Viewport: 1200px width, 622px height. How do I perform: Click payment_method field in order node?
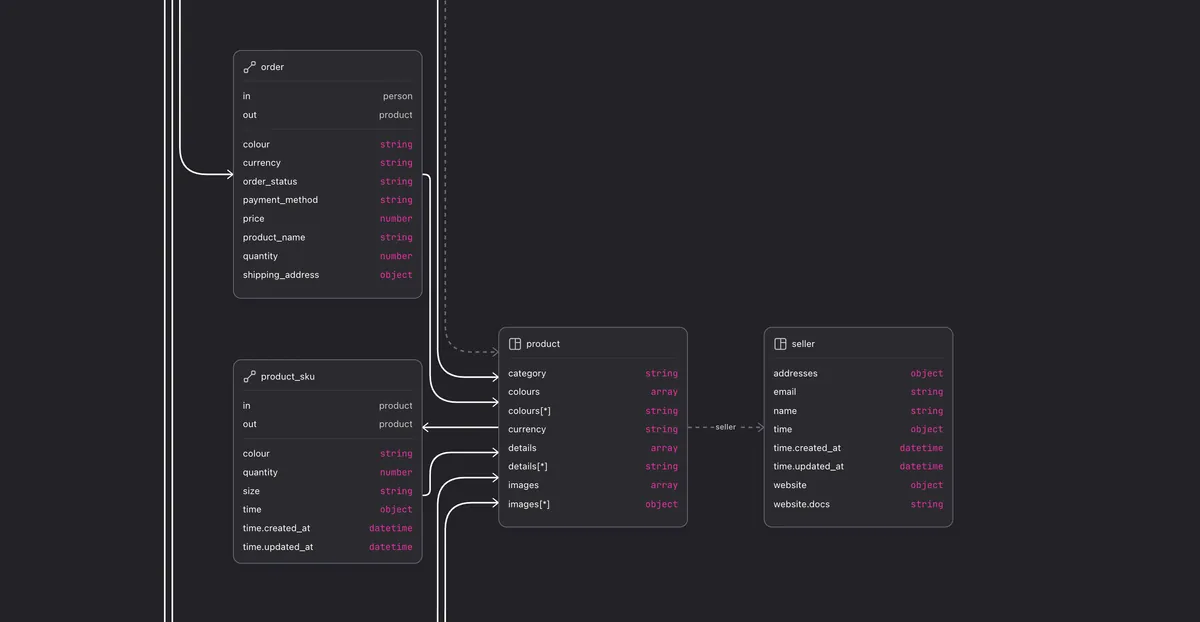pyautogui.click(x=328, y=200)
